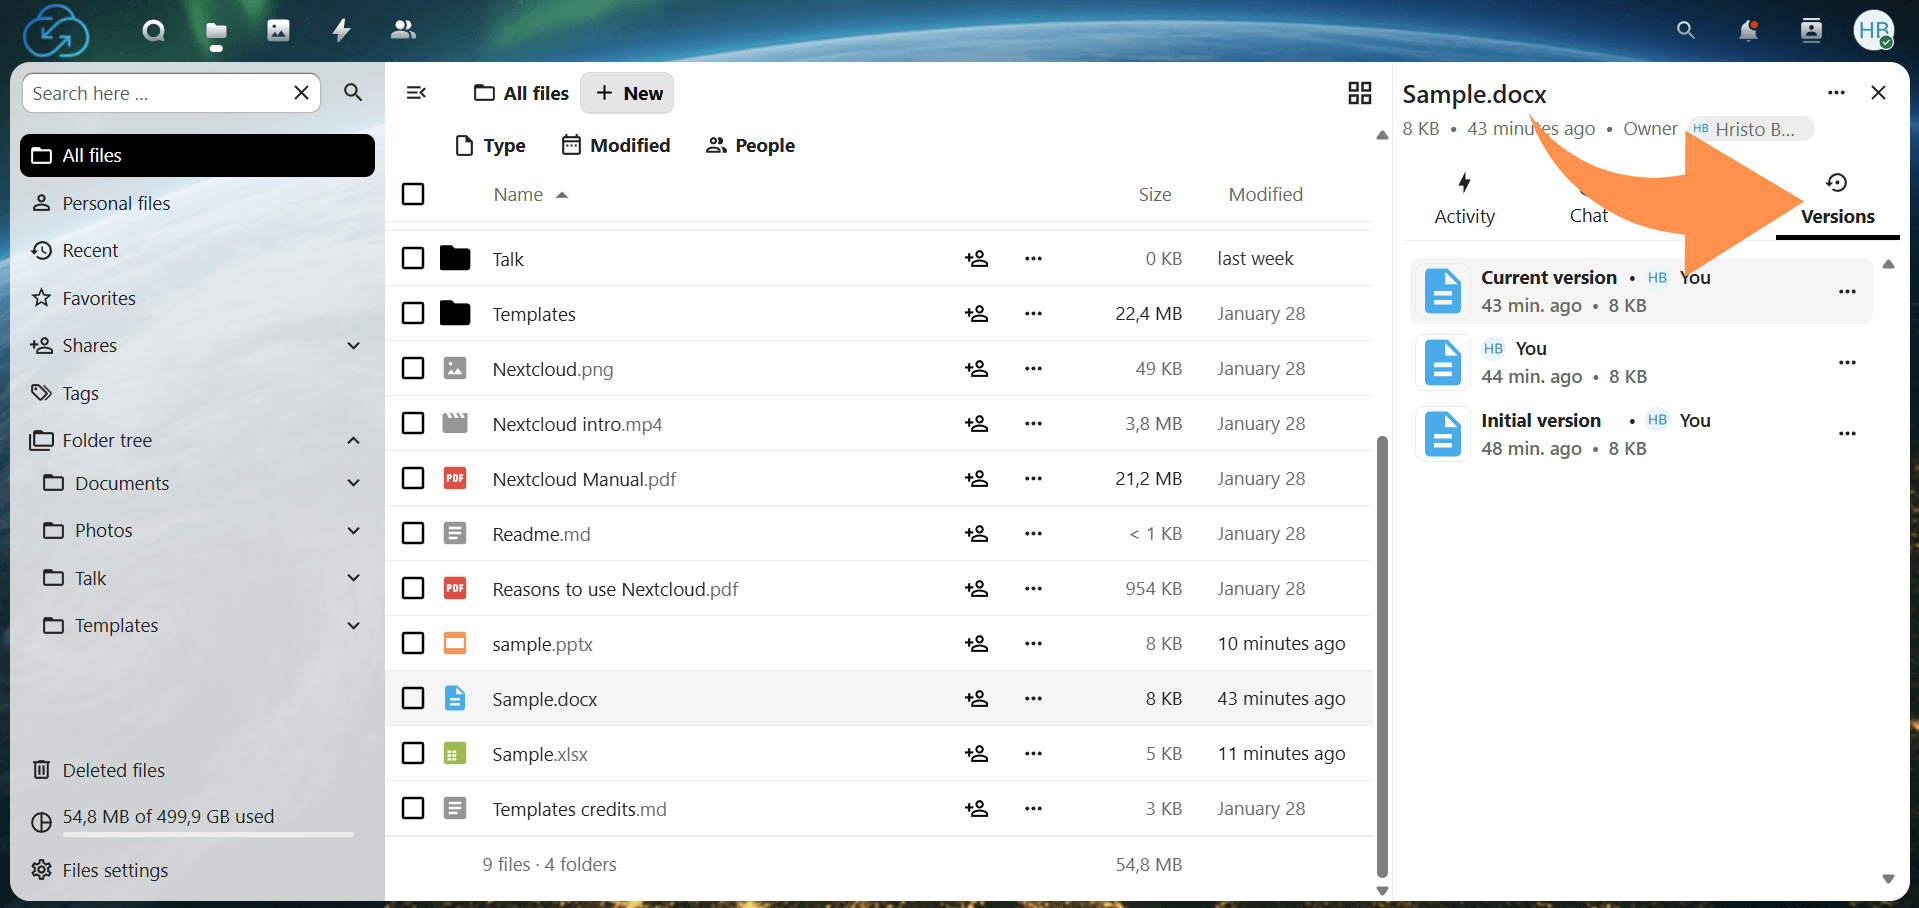Open the Photos app icon in header
The height and width of the screenshot is (908, 1919).
click(277, 30)
